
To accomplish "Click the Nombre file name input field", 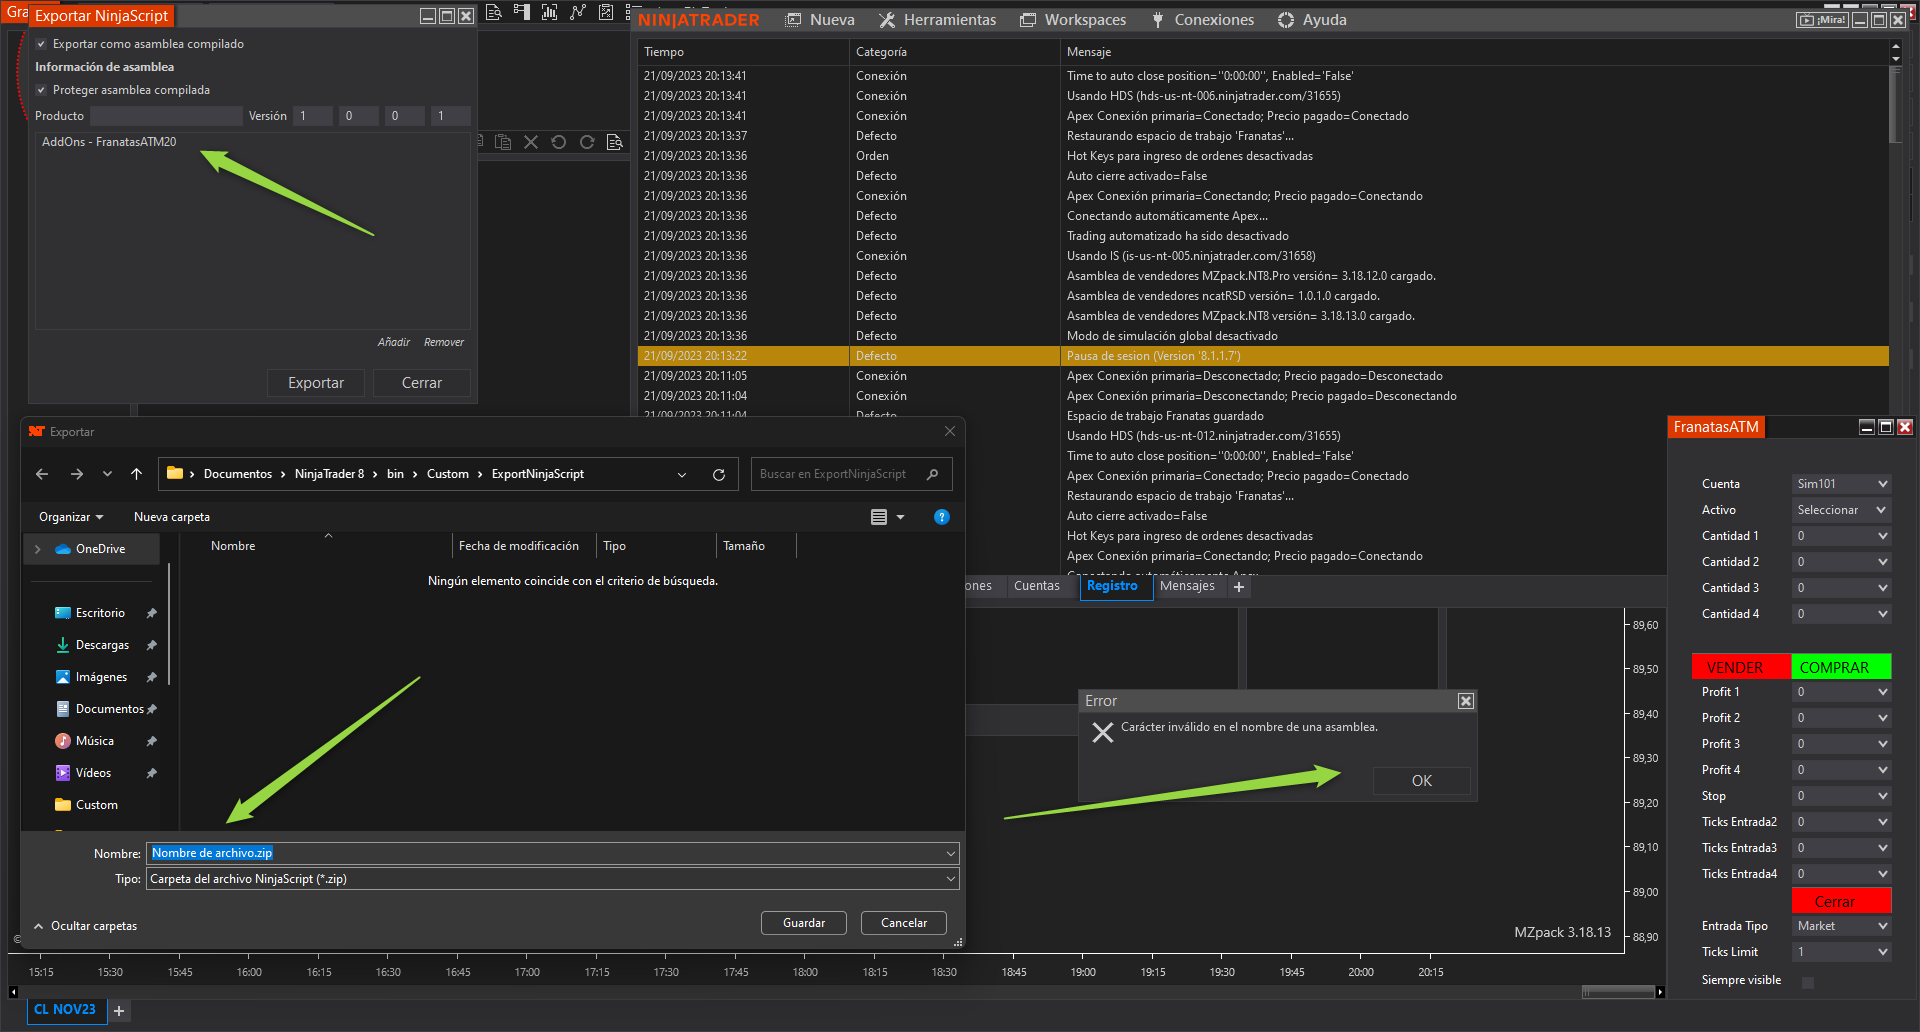I will [550, 853].
